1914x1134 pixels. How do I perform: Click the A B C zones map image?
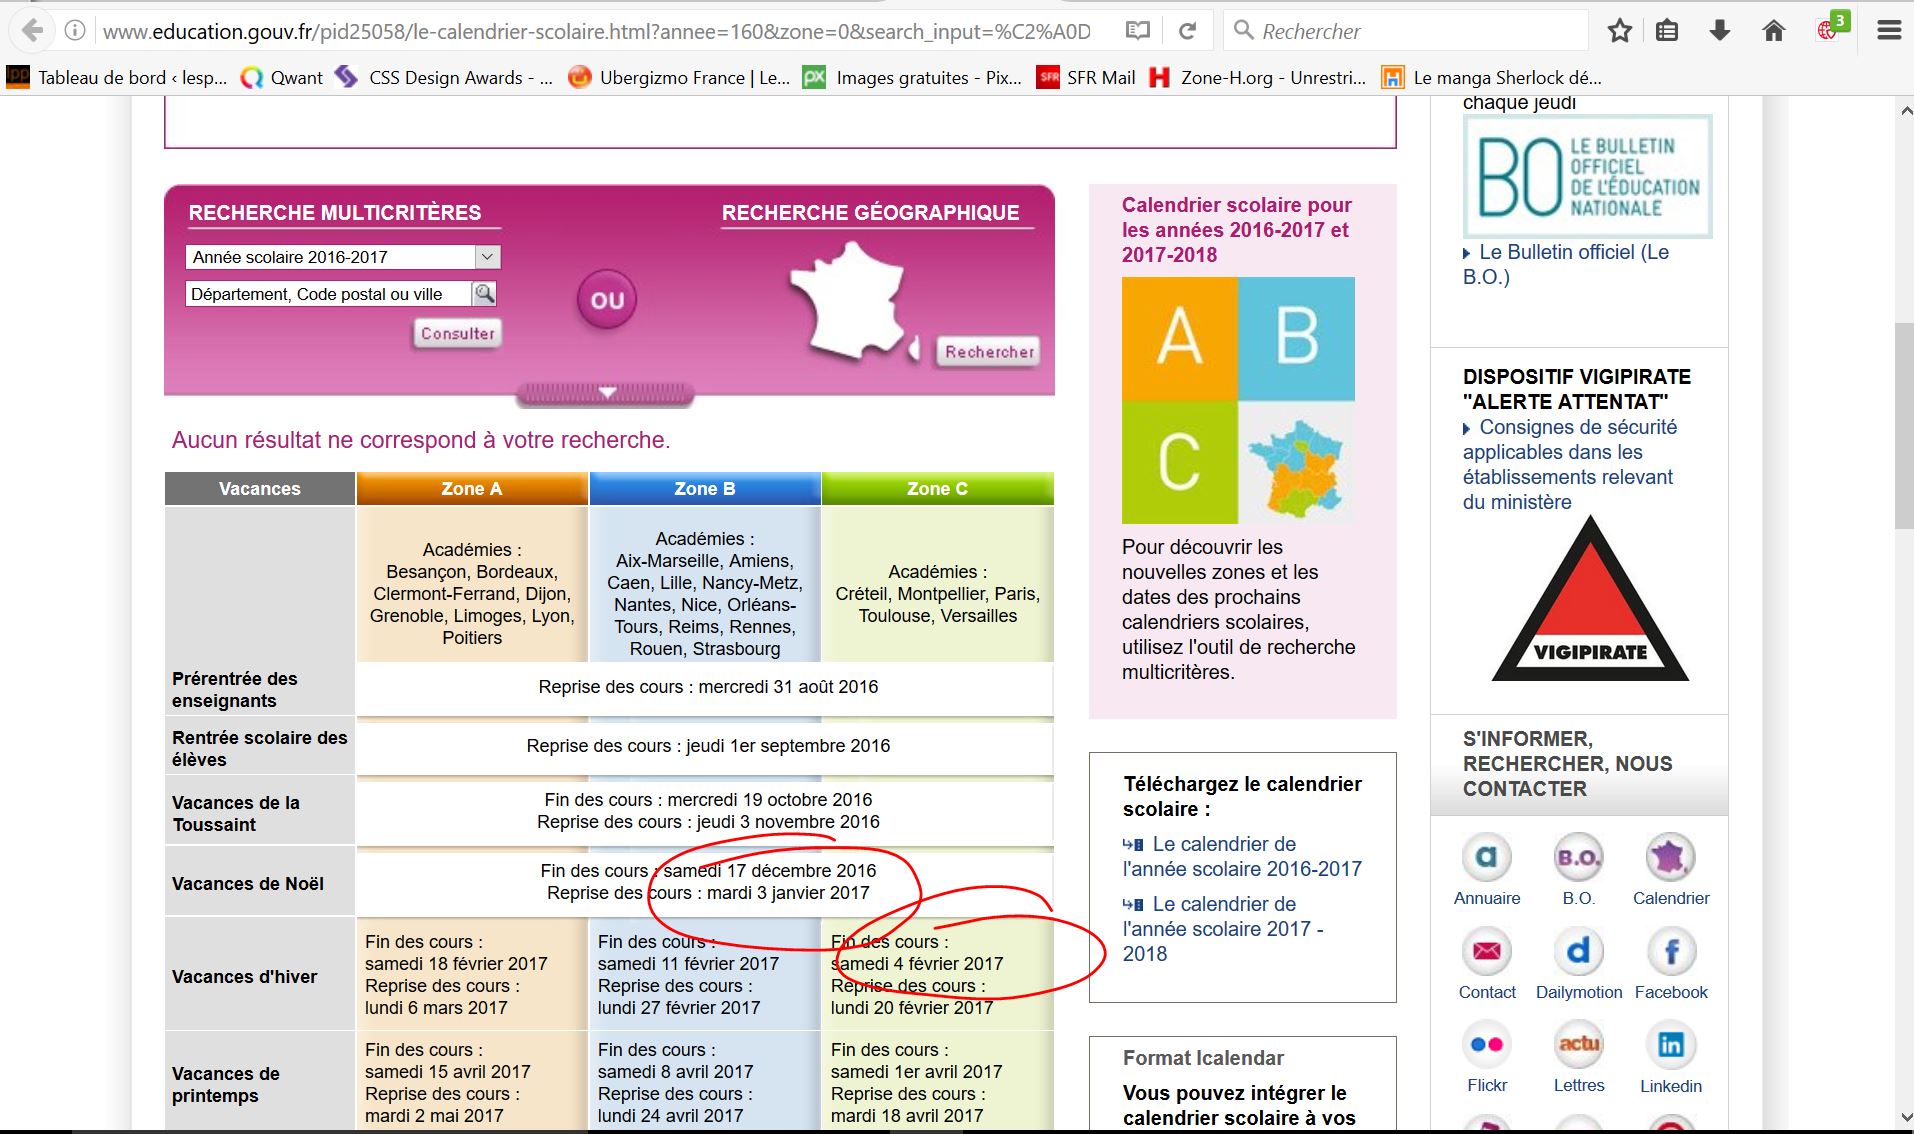[x=1238, y=400]
